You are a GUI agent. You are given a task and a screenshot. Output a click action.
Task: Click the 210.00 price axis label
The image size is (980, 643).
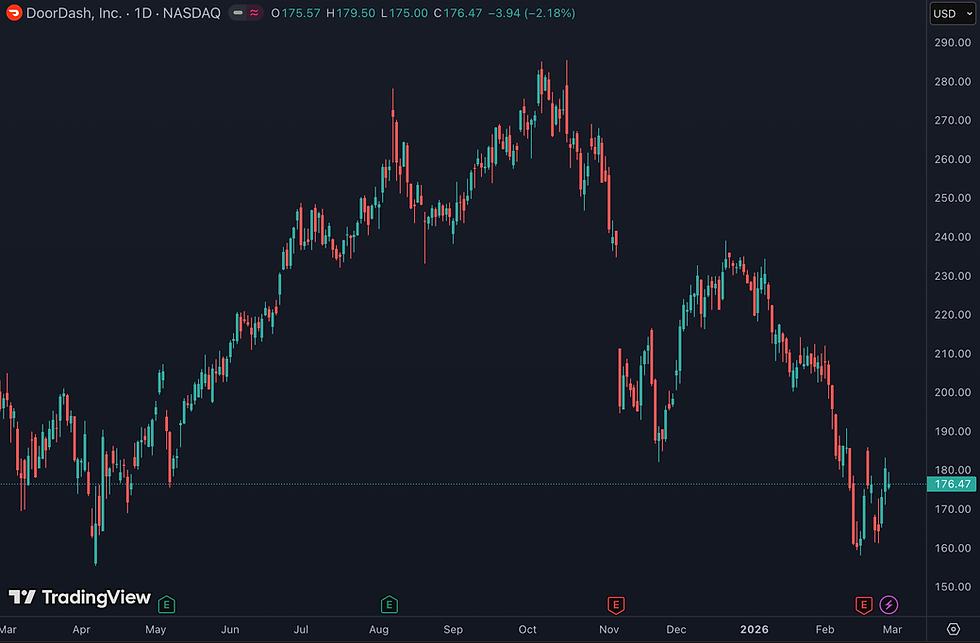952,354
